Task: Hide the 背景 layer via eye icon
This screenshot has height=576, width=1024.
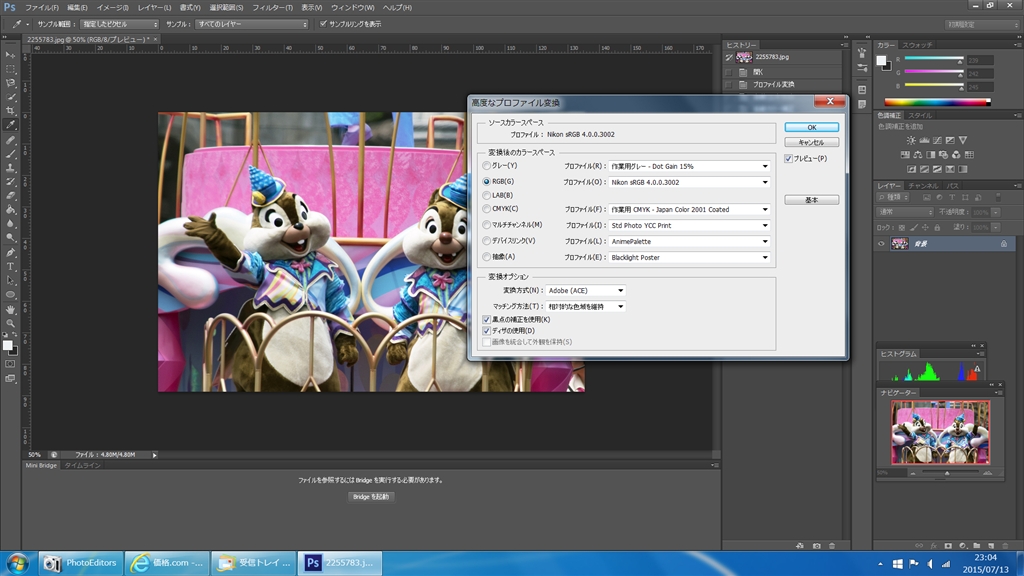Action: (x=881, y=243)
